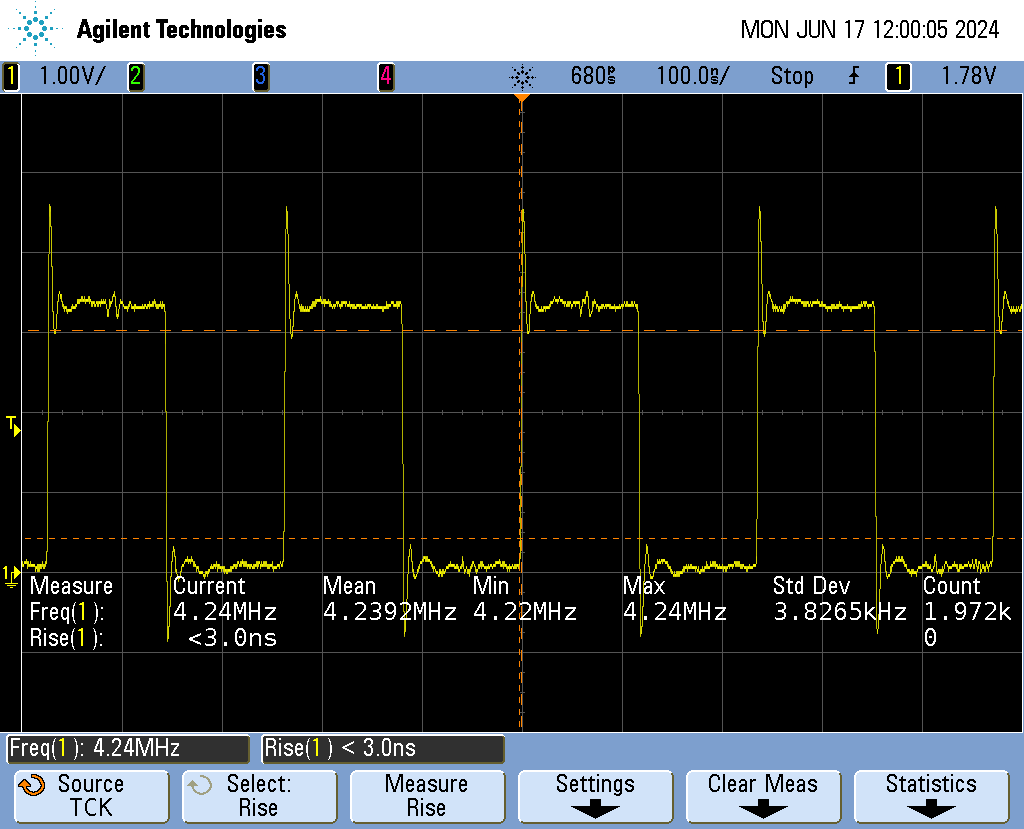Toggle the Statistics softkey

click(x=931, y=795)
